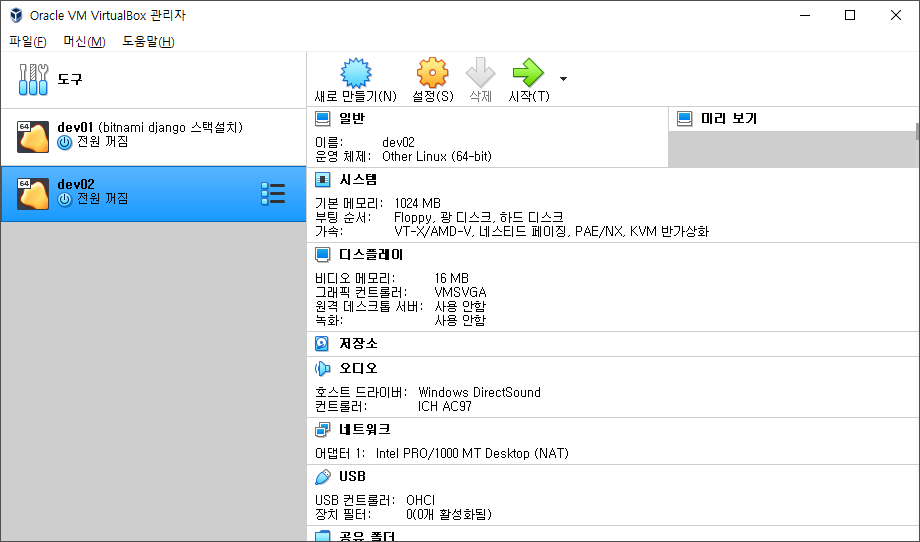The width and height of the screenshot is (920, 542).
Task: Click the 1024 MB base memory value
Action: pos(417,203)
